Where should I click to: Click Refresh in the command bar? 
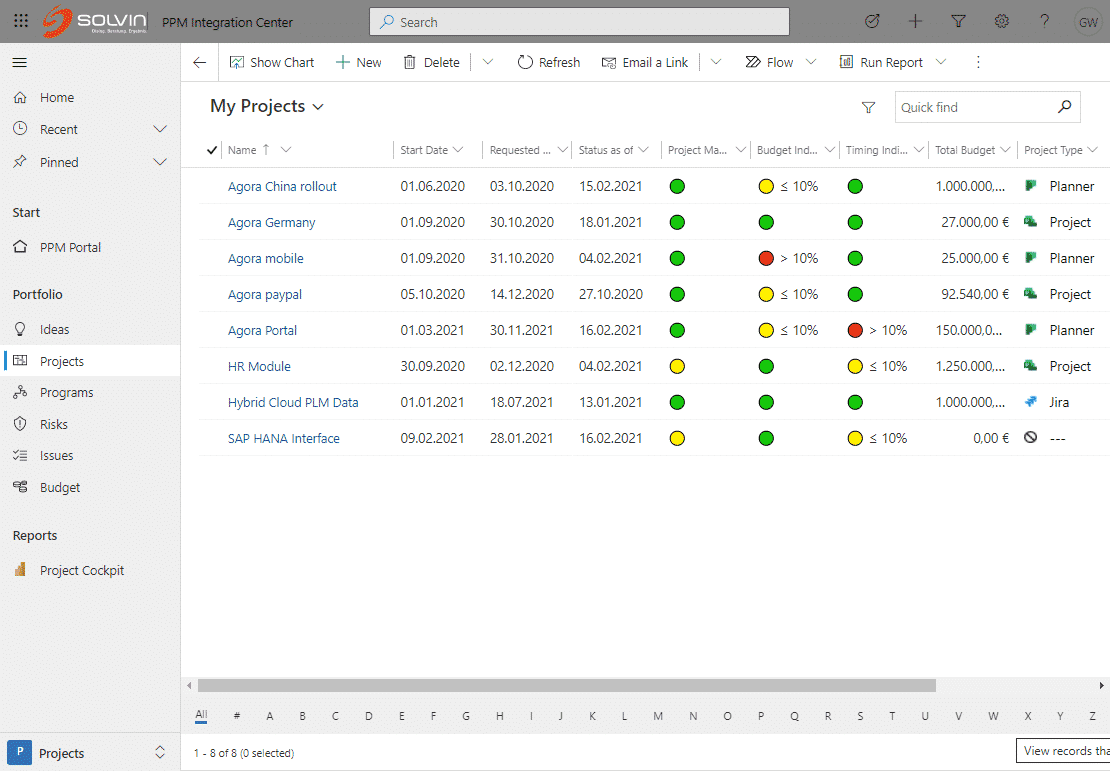point(549,62)
